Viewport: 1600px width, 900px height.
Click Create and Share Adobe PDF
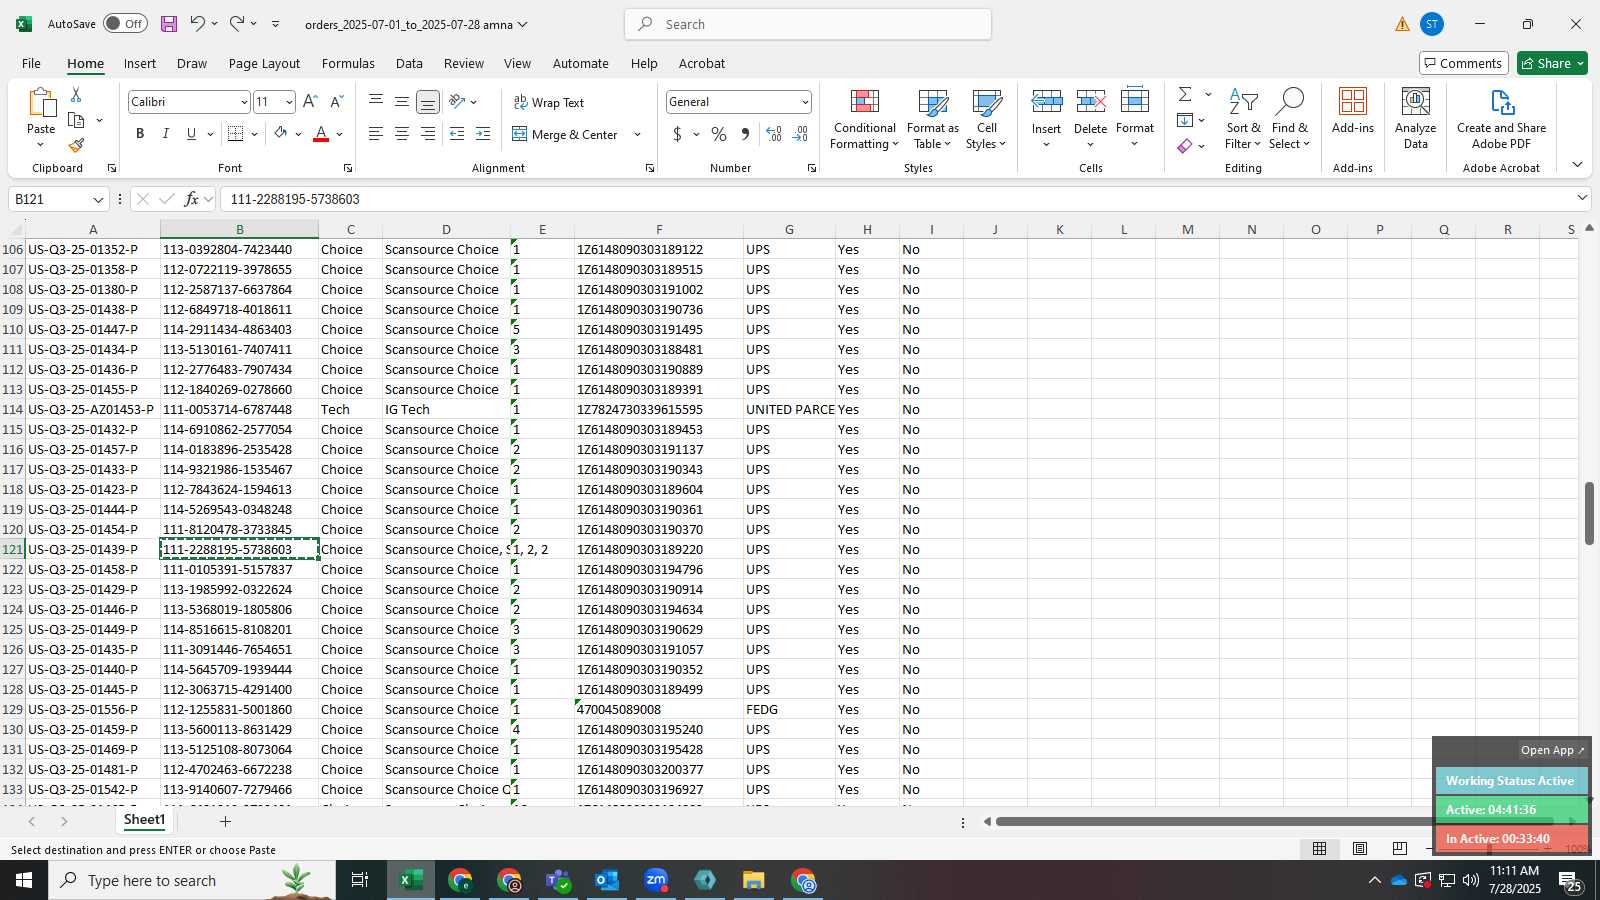tap(1501, 118)
